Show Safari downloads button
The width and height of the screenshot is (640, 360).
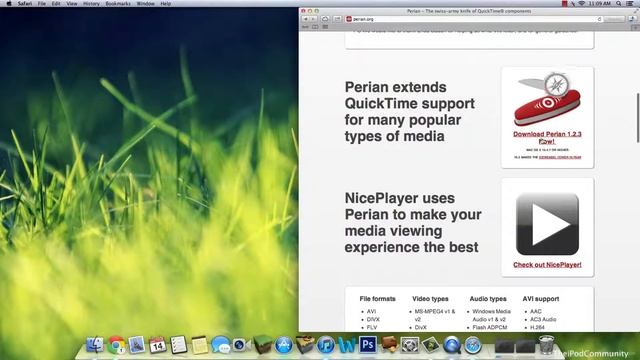tap(633, 19)
